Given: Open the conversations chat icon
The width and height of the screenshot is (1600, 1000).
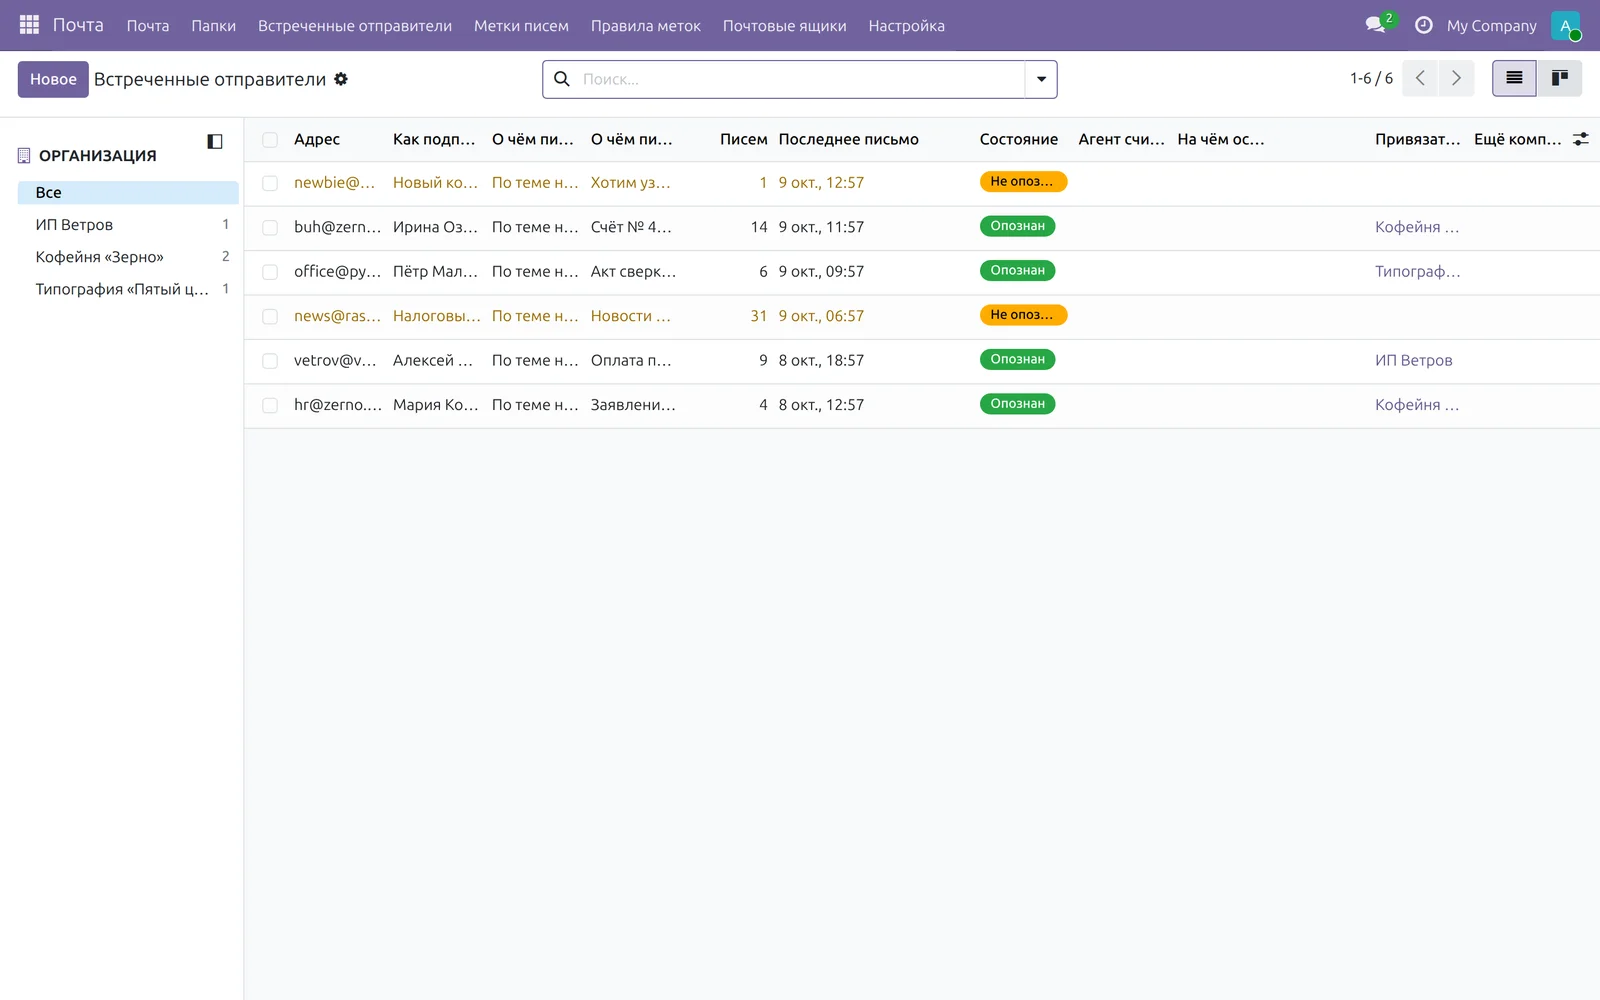Looking at the screenshot, I should [1376, 25].
